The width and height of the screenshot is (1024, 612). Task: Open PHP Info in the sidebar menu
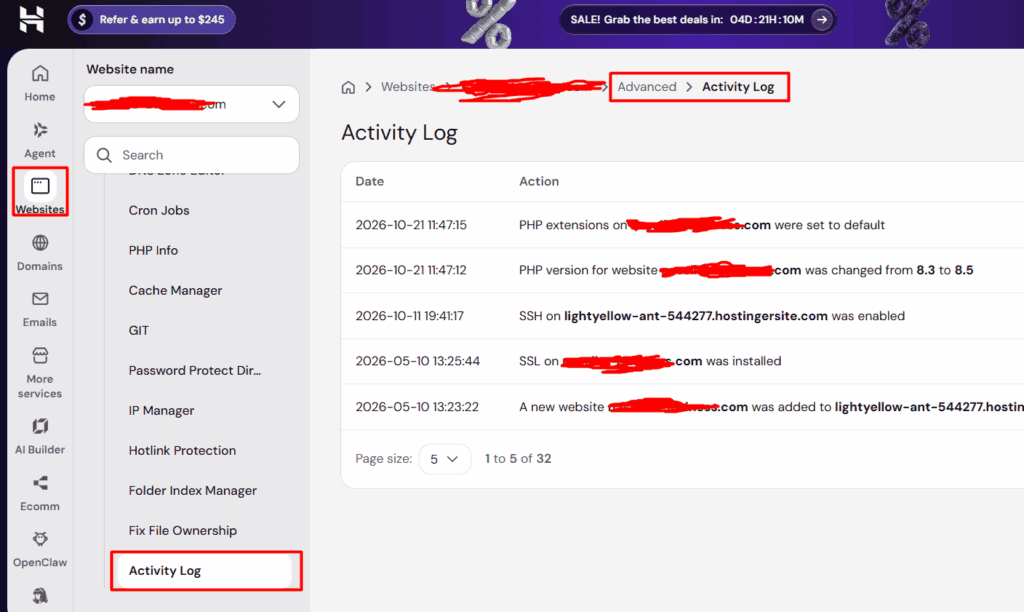(153, 250)
